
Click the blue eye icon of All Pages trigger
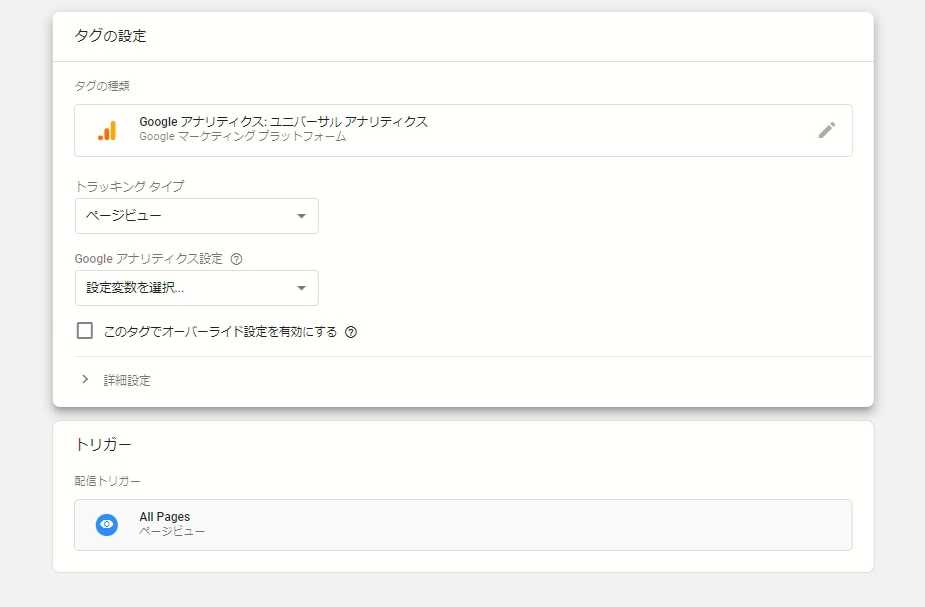107,524
